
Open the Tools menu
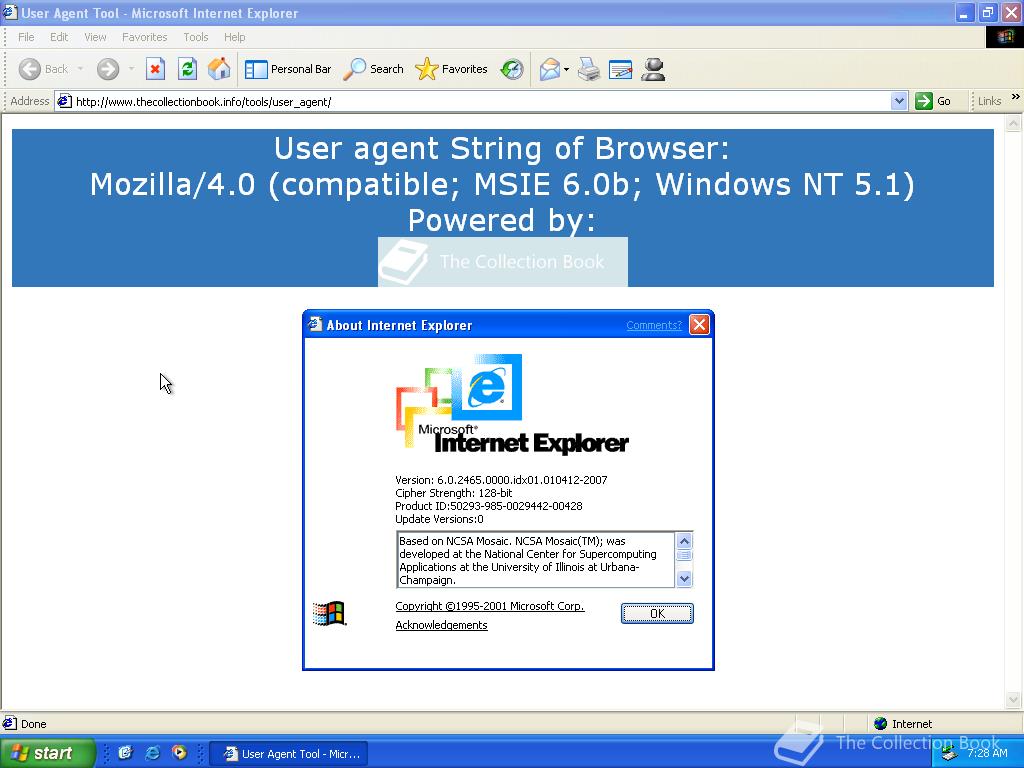(195, 37)
